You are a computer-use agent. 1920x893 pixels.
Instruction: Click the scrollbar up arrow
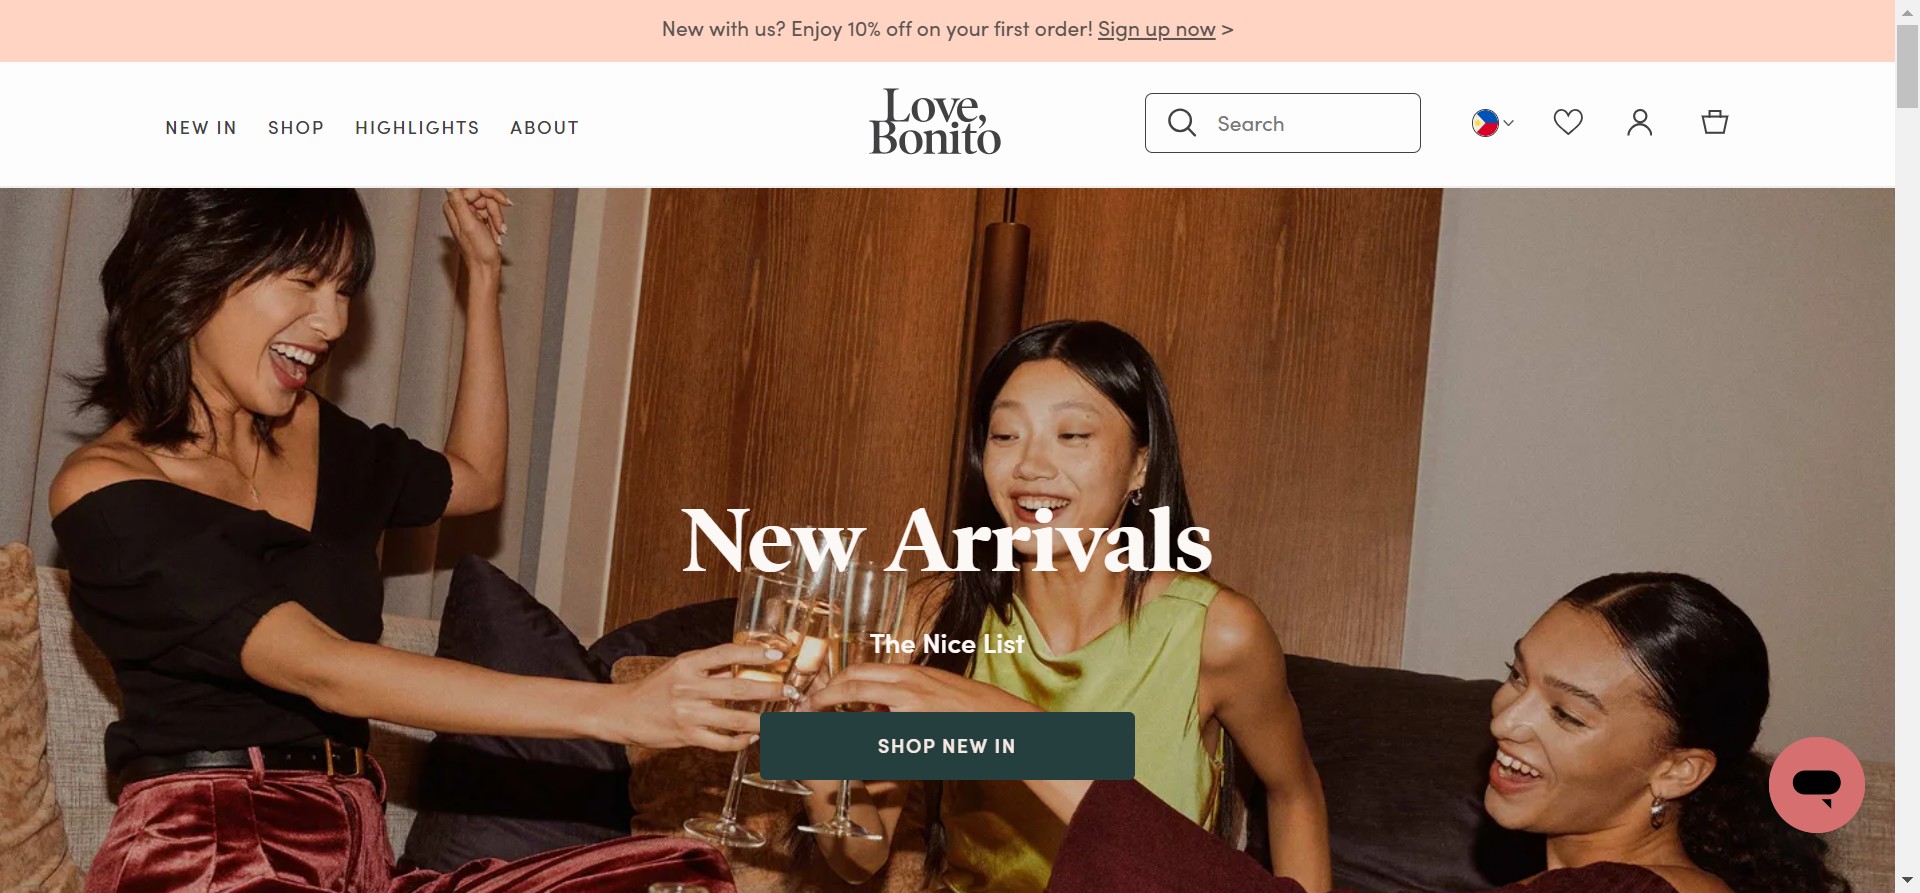tap(1907, 8)
